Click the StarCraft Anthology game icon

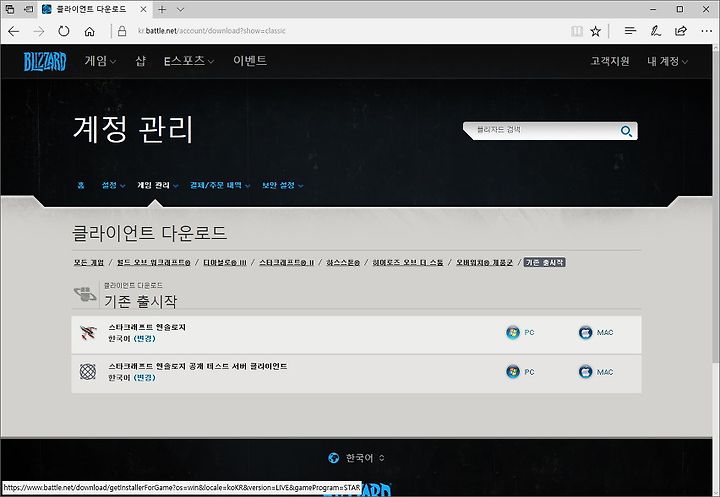(x=88, y=333)
